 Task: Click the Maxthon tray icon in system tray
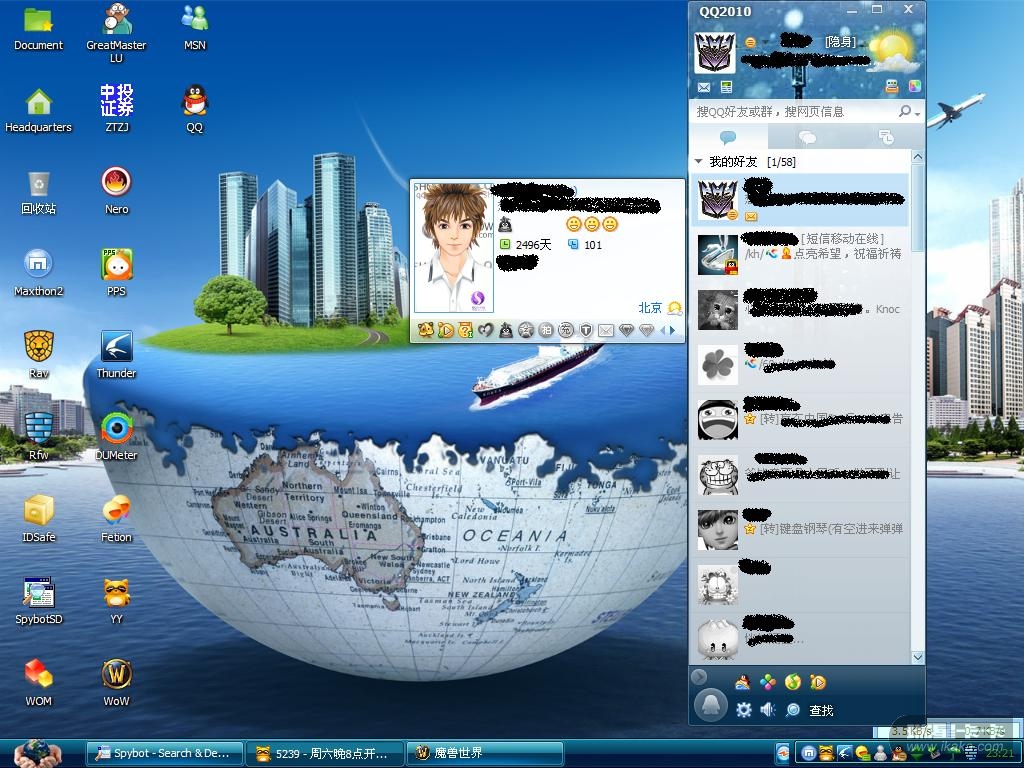click(x=808, y=754)
